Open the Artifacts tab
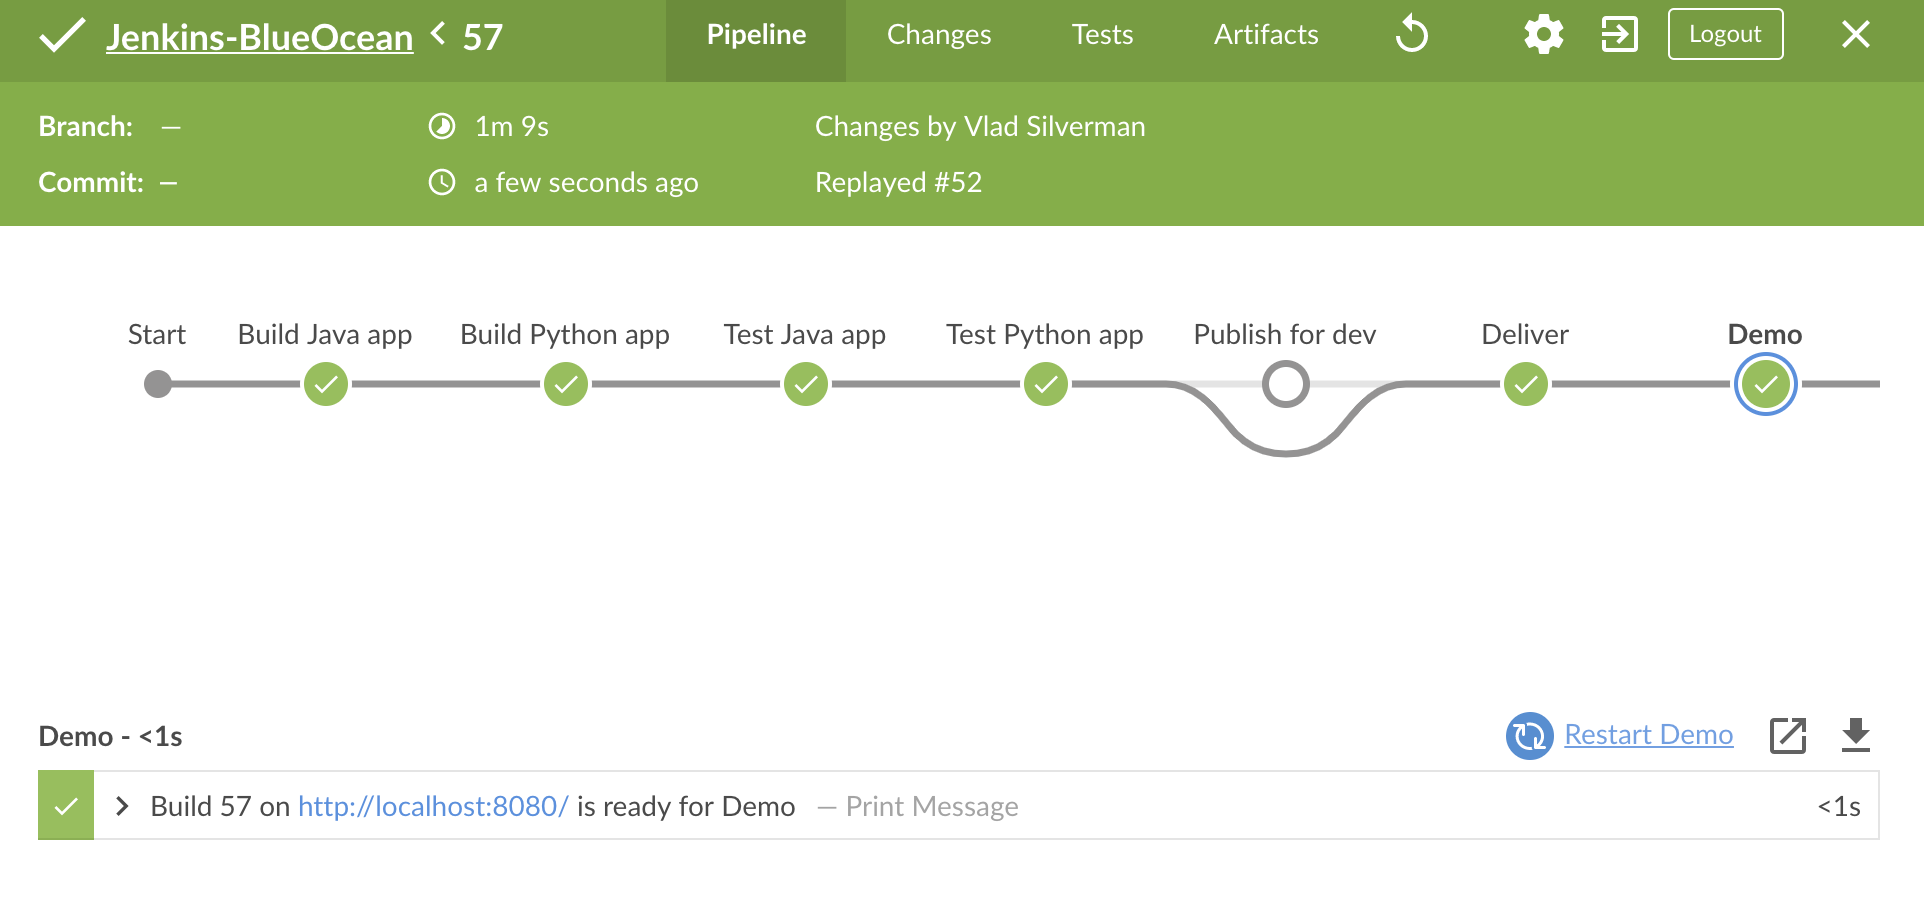 click(x=1266, y=35)
